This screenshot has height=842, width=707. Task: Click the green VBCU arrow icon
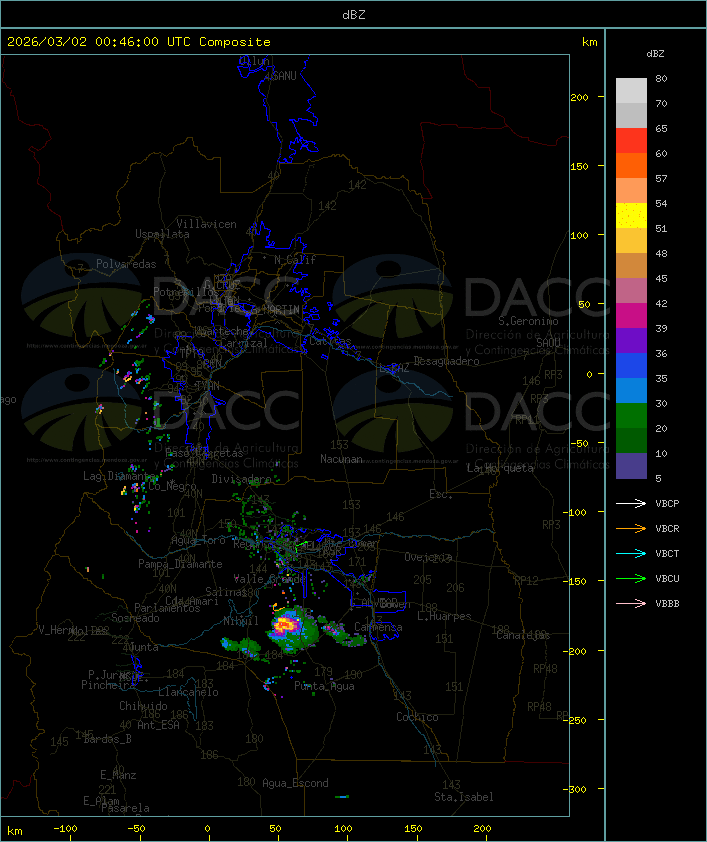[631, 578]
